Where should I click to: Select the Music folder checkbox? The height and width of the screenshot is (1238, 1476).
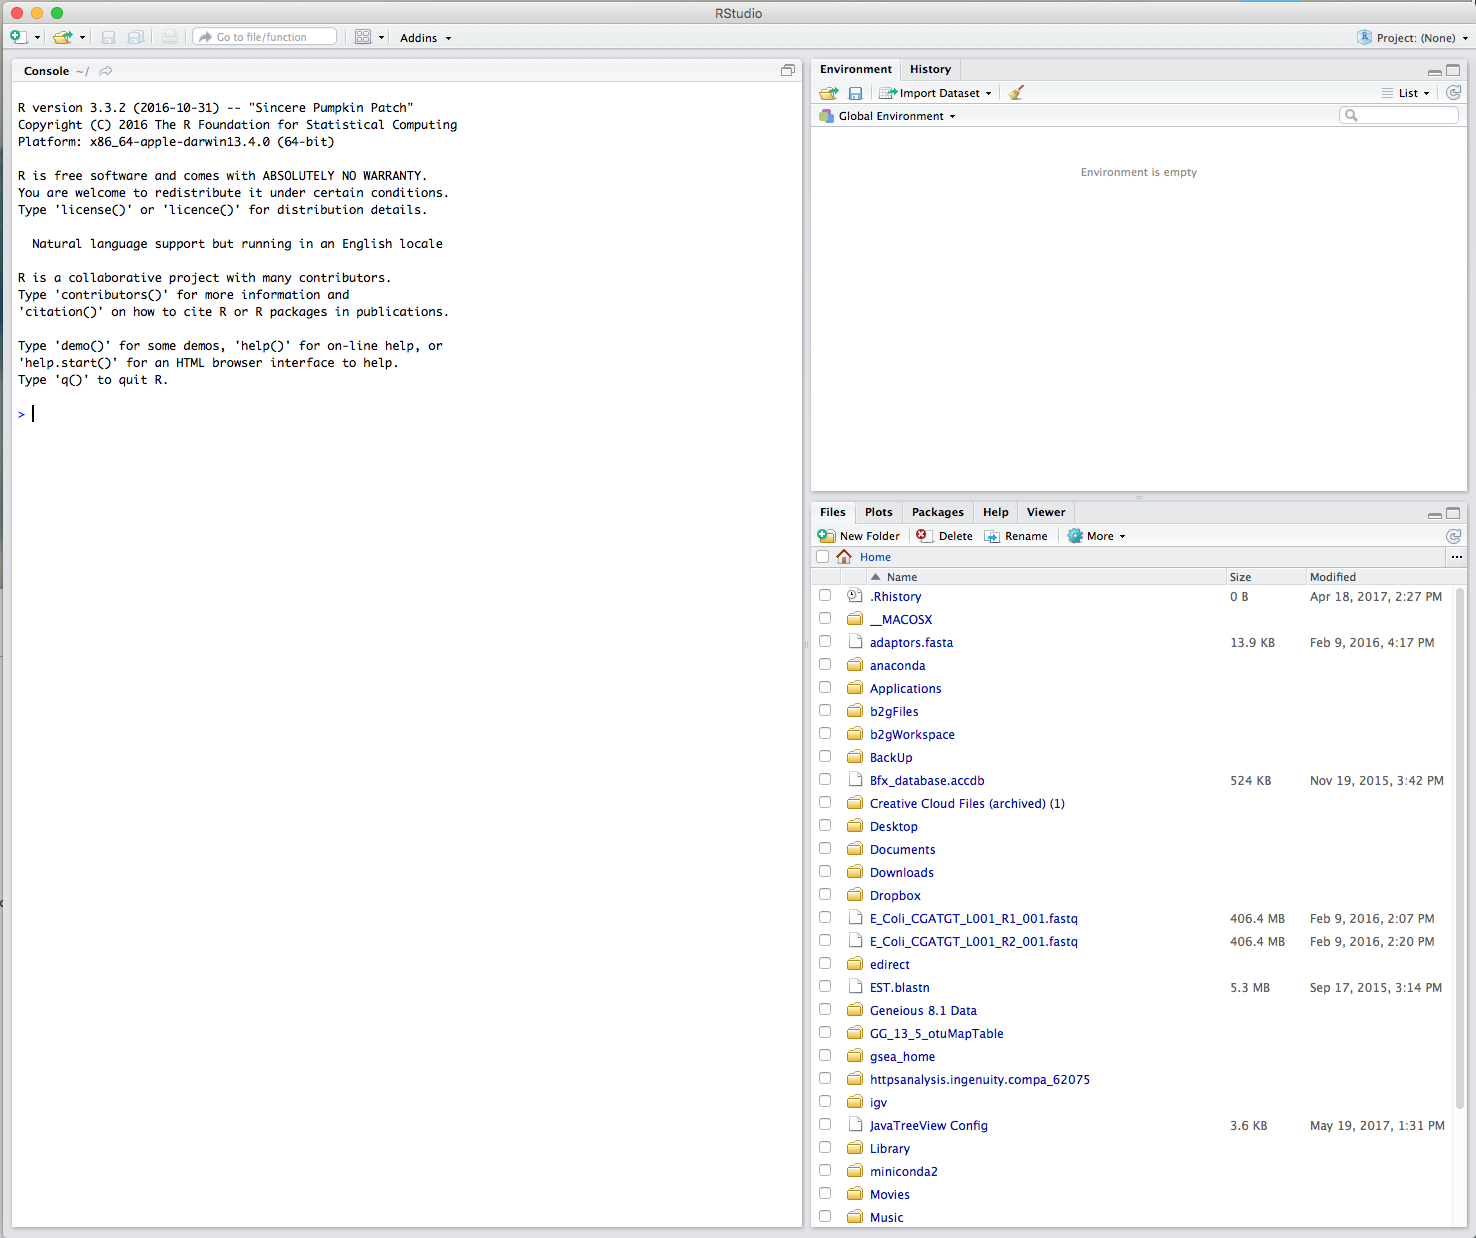pos(825,1216)
